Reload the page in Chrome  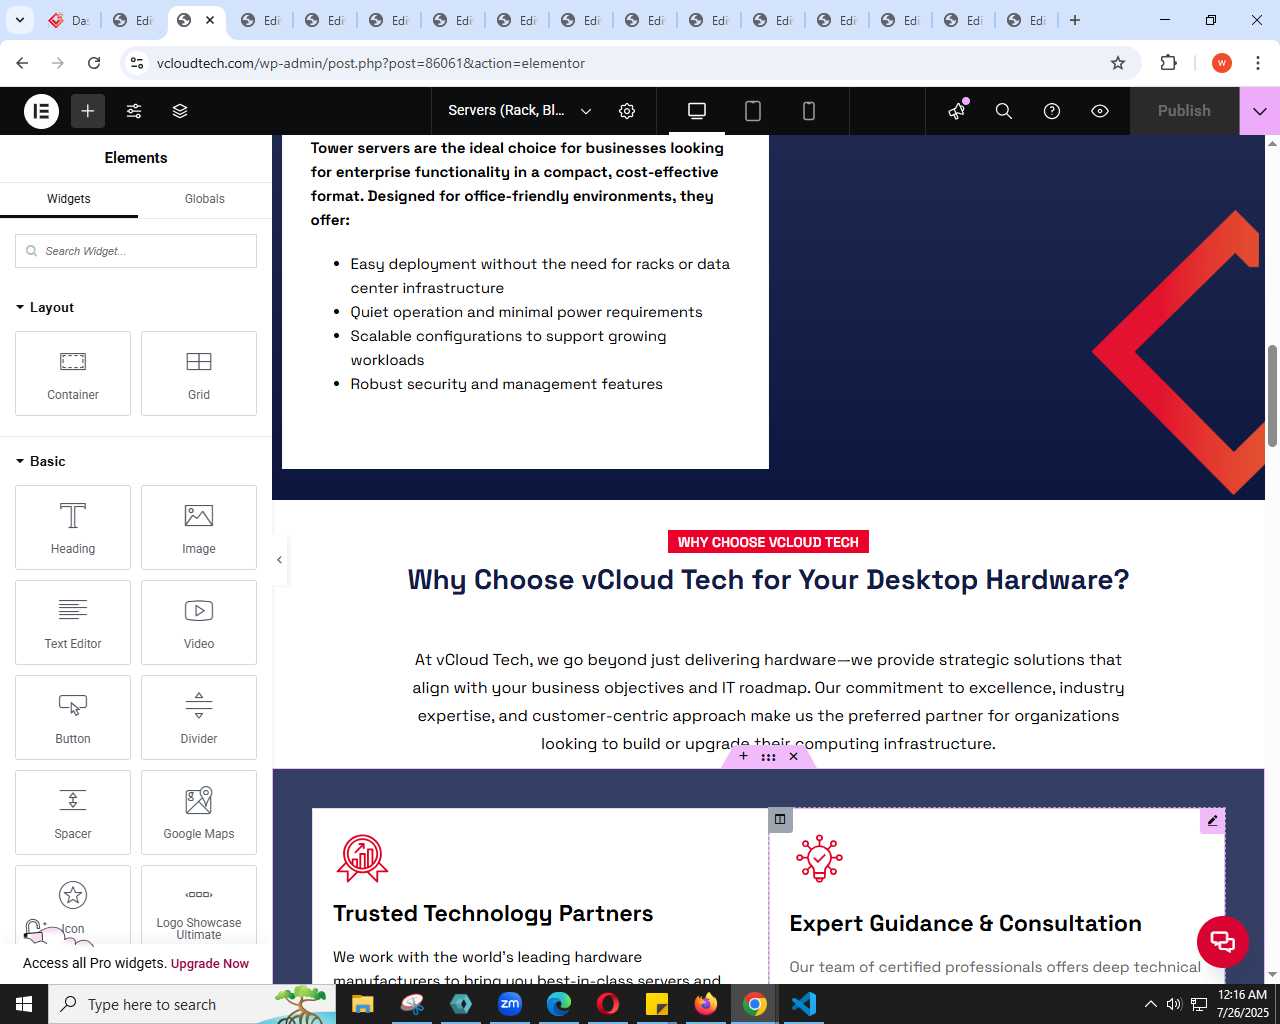point(94,63)
